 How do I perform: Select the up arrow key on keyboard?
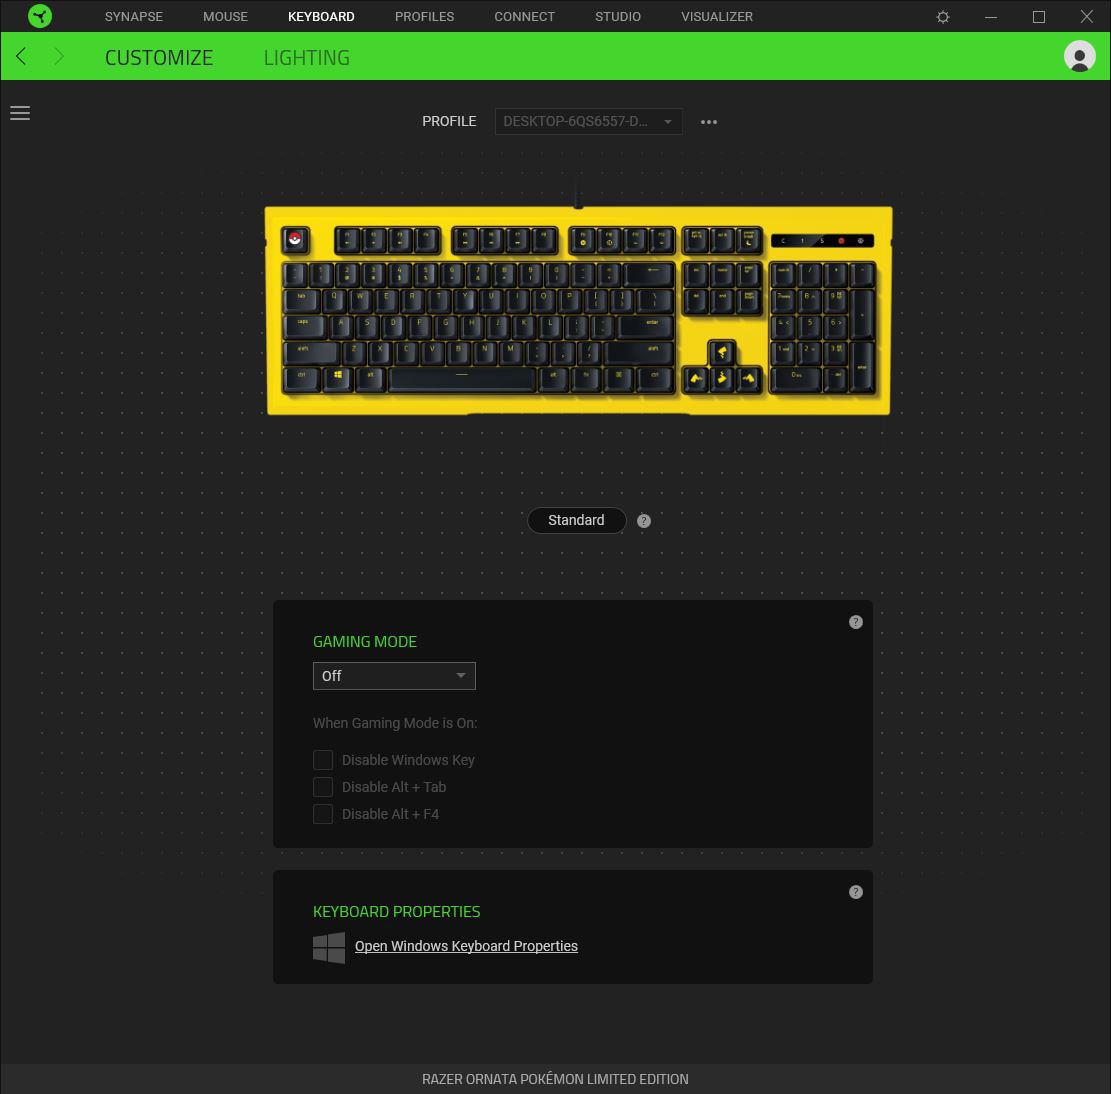click(721, 351)
